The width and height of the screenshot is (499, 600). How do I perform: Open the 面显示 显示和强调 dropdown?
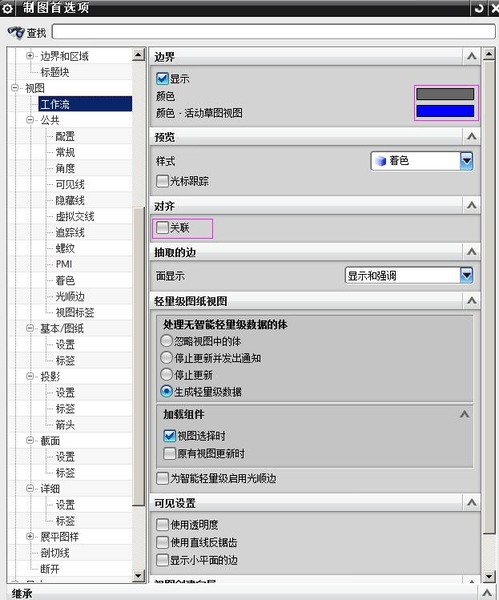(409, 276)
